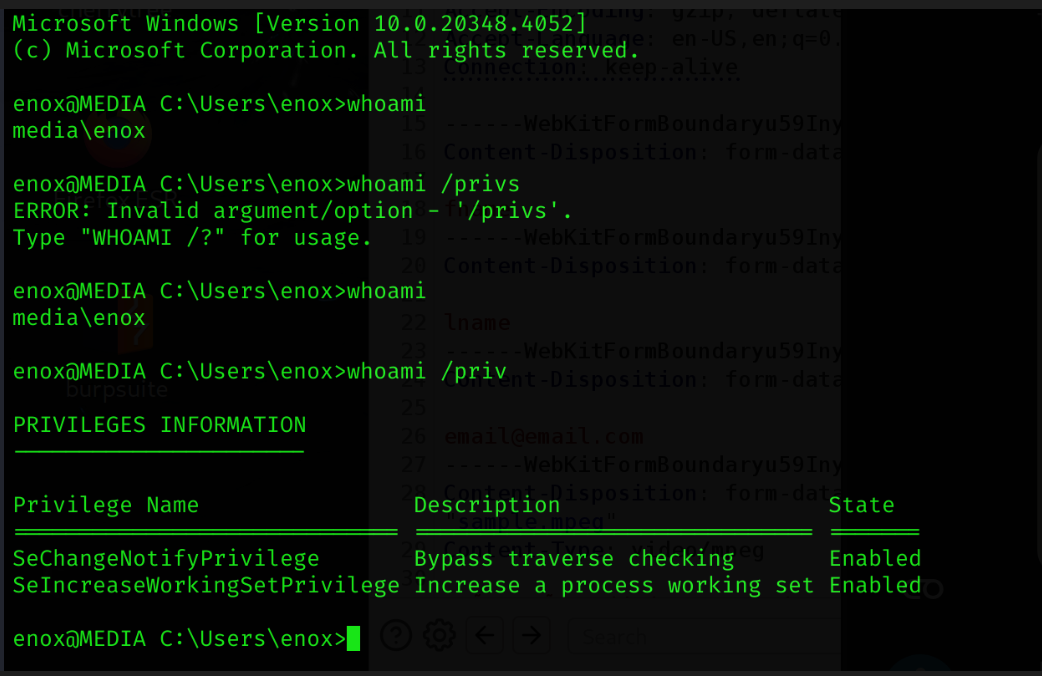The height and width of the screenshot is (676, 1042).
Task: Click the WebKitFormBoundary text on line 27
Action: [643, 465]
